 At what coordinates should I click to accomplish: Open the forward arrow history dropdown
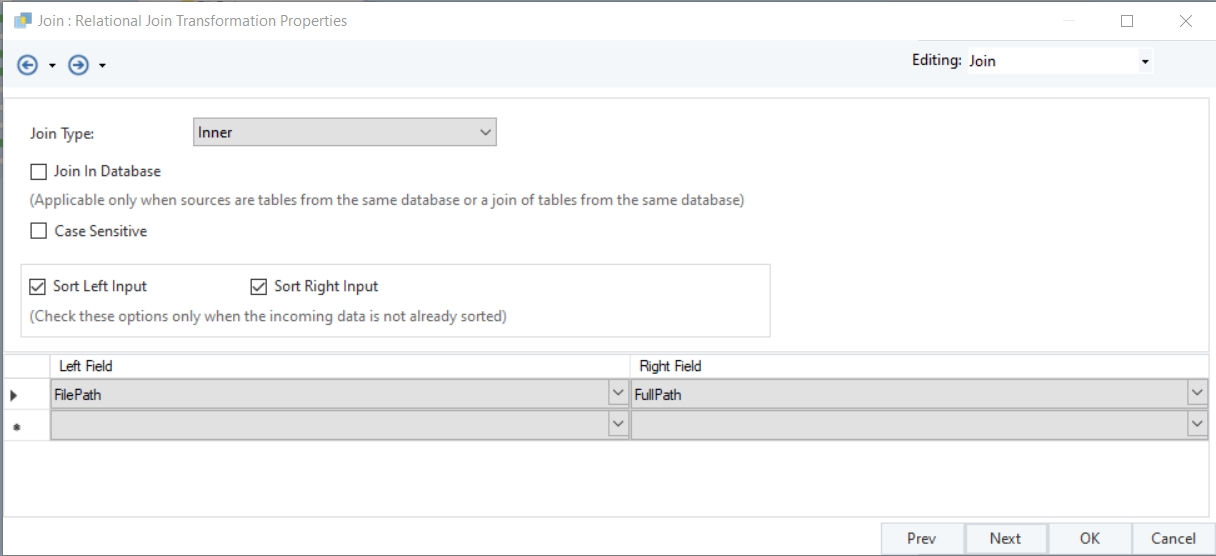[102, 66]
